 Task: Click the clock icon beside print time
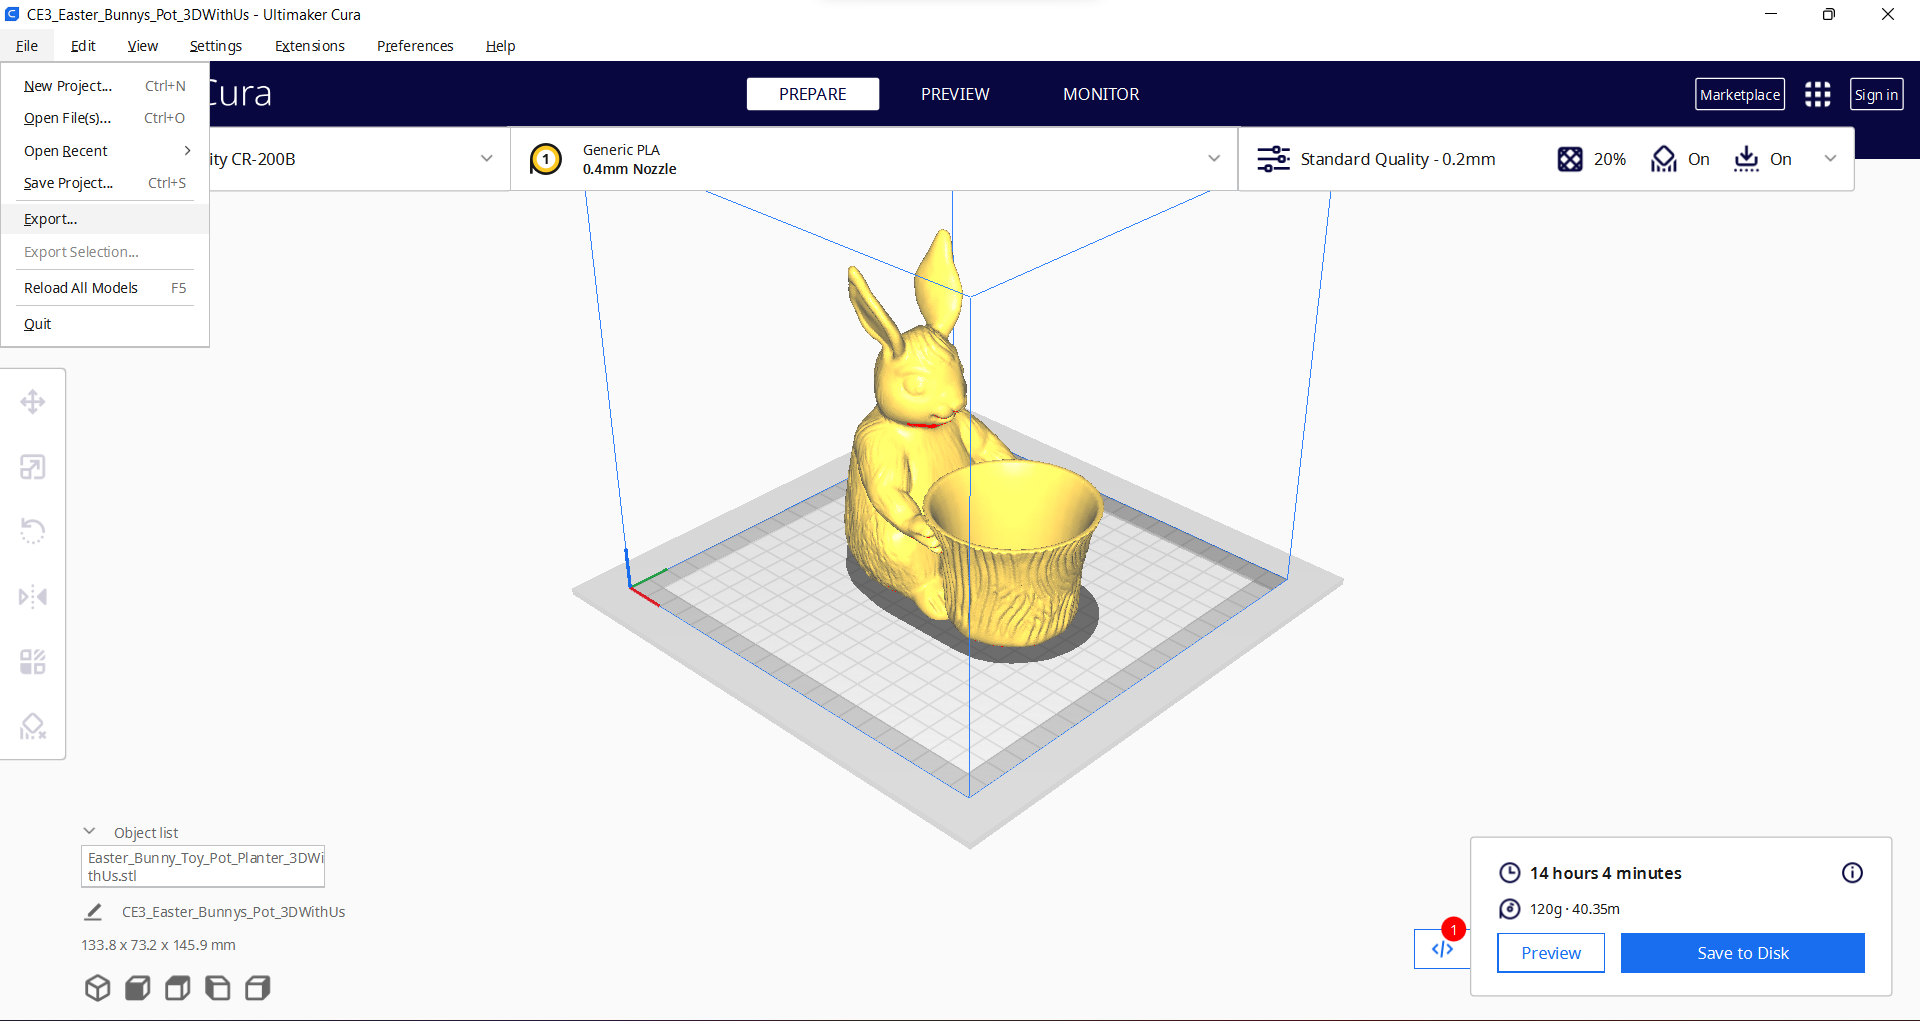(1510, 873)
